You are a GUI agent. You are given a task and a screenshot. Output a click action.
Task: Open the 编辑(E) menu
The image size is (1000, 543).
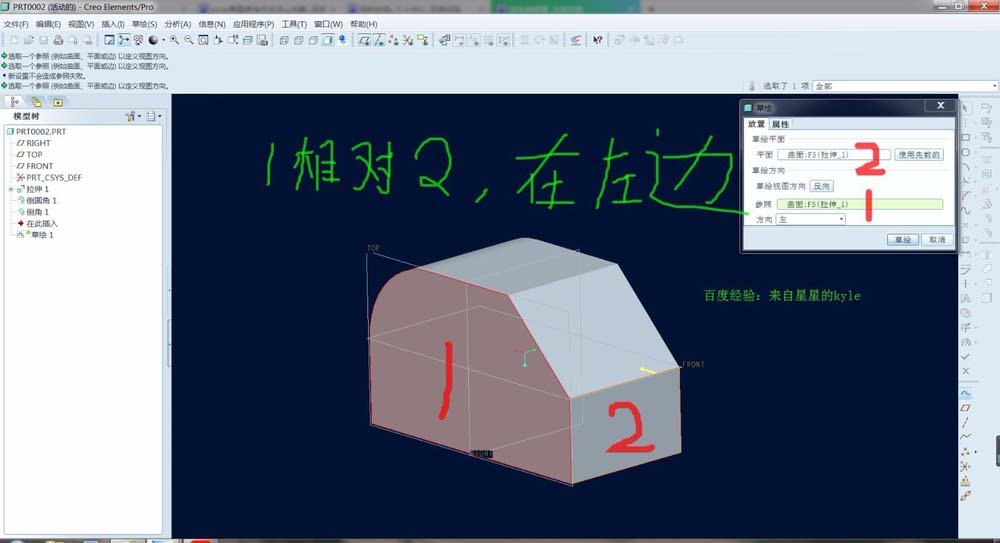point(48,24)
